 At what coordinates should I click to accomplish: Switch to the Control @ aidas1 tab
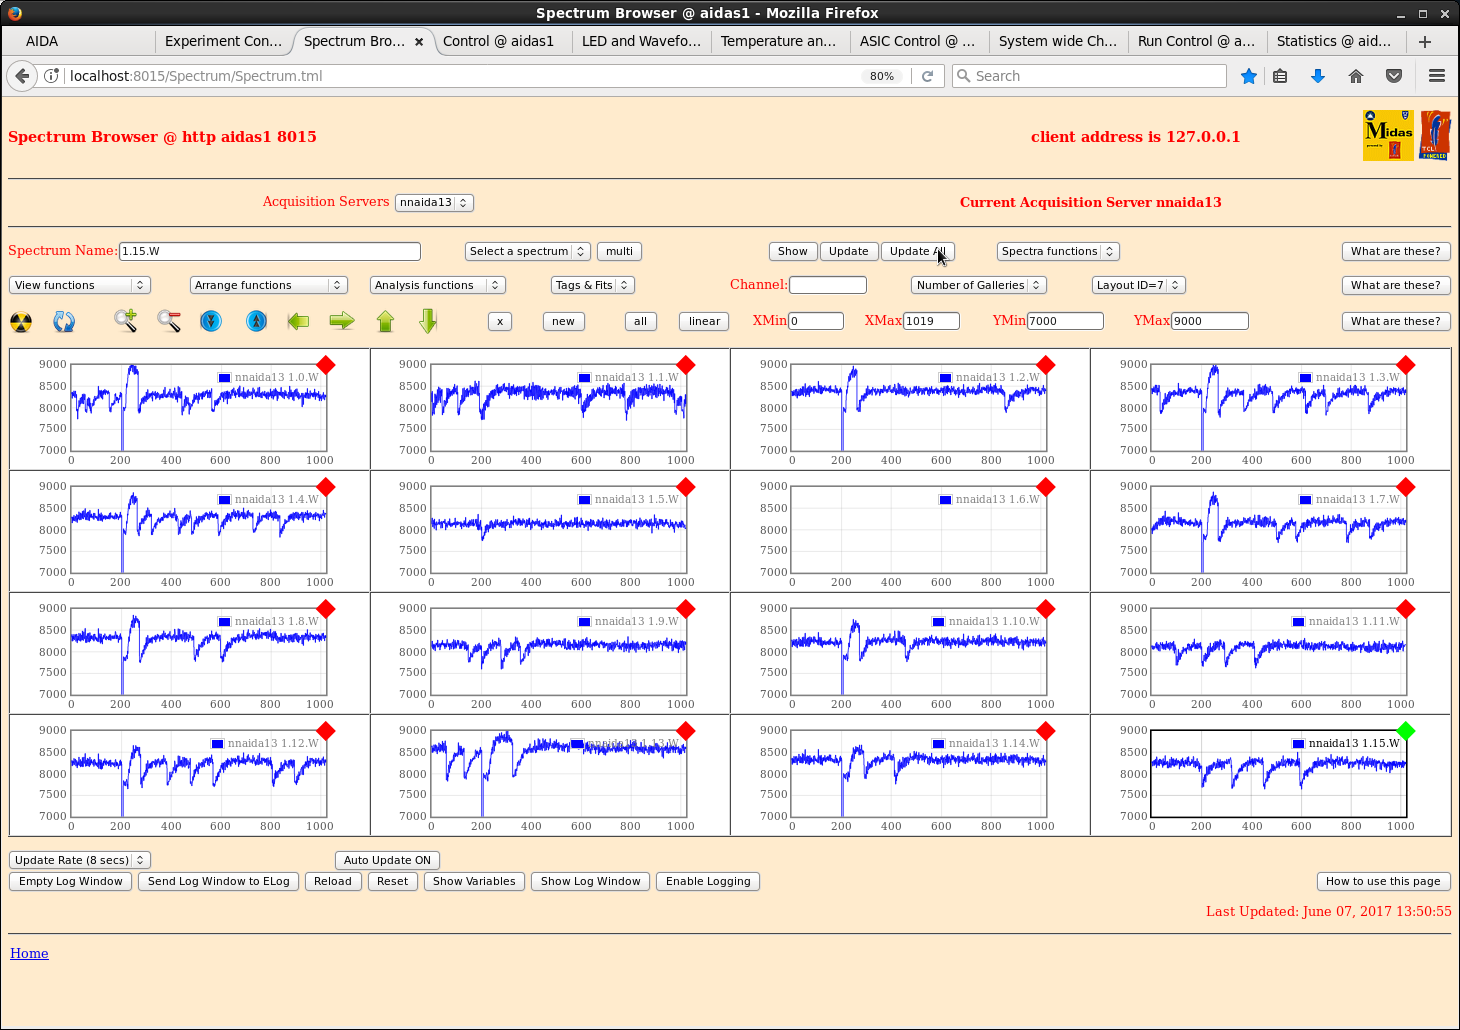503,41
